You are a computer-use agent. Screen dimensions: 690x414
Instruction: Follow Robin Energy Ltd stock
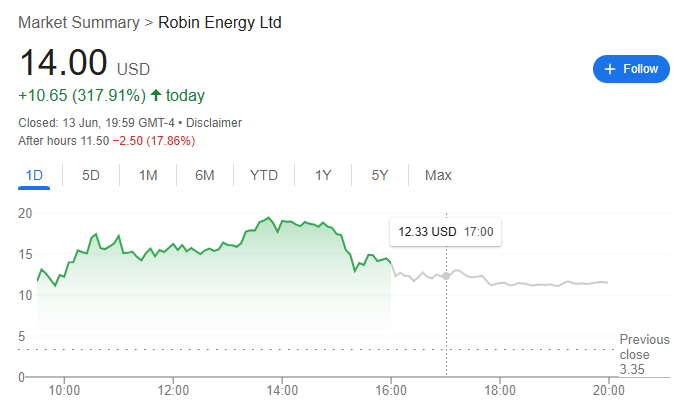[631, 69]
